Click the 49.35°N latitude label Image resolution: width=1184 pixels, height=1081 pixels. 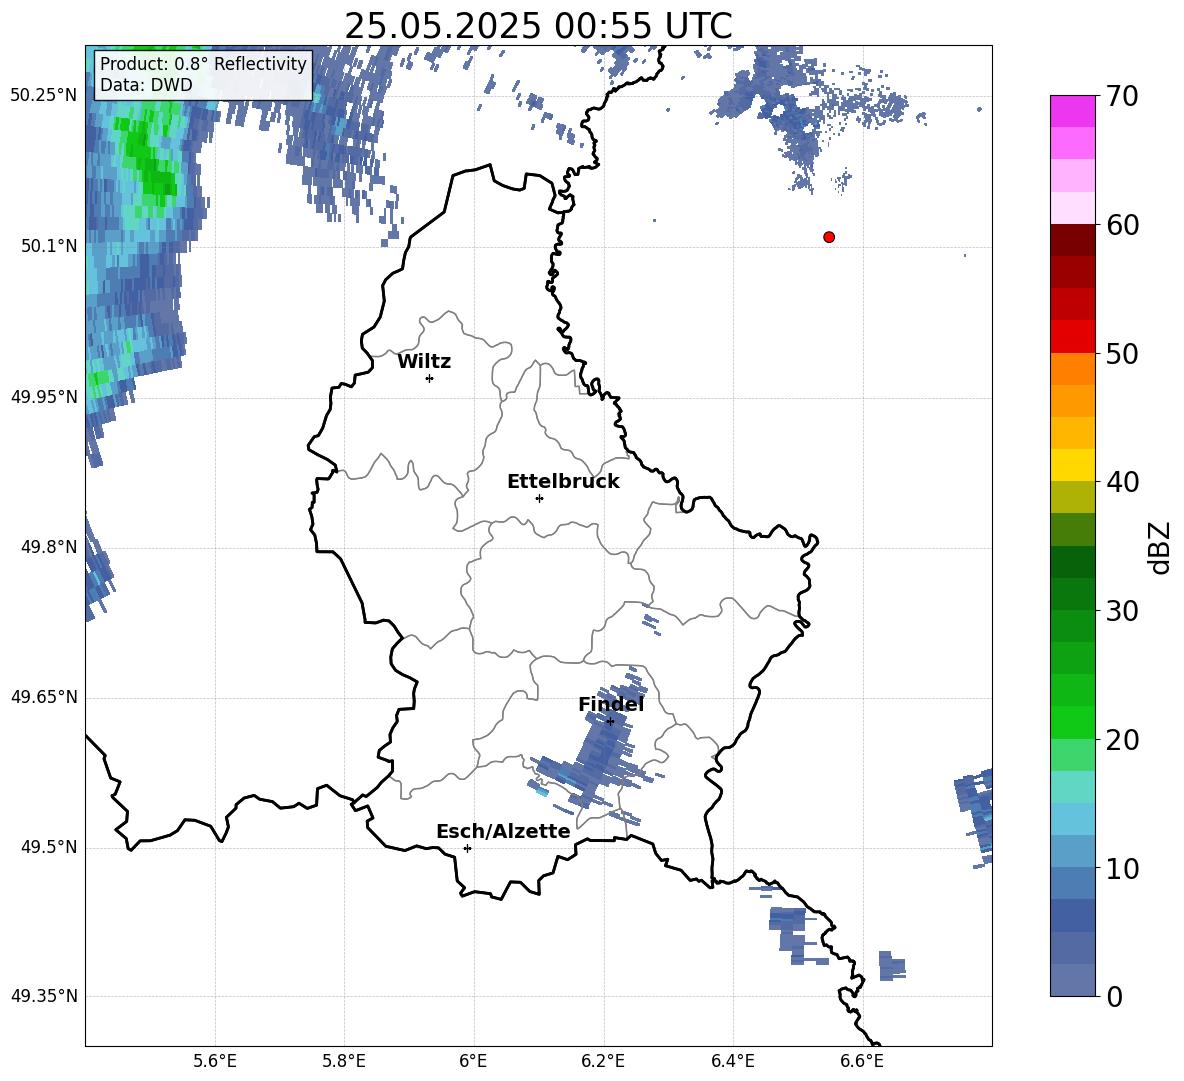(43, 996)
